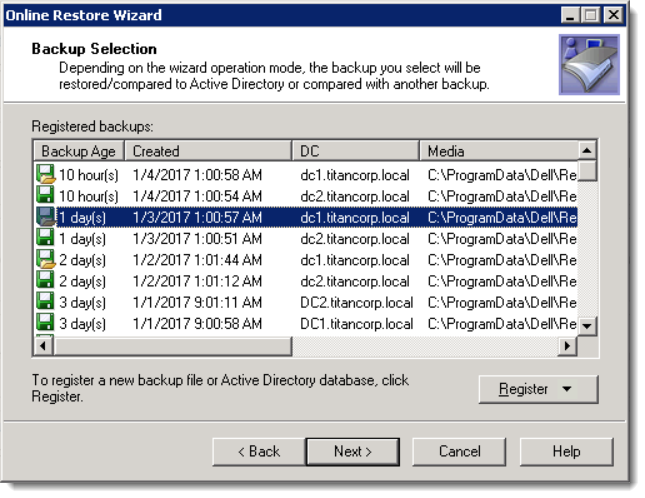
Task: Sort list by Backup Age column header
Action: point(79,151)
